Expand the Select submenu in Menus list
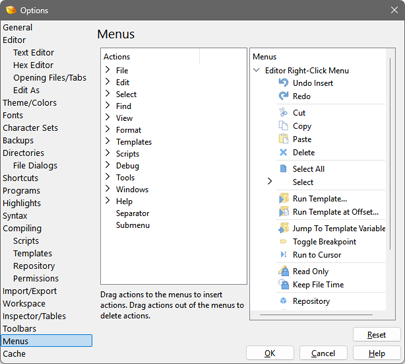405x364 pixels. click(x=270, y=182)
